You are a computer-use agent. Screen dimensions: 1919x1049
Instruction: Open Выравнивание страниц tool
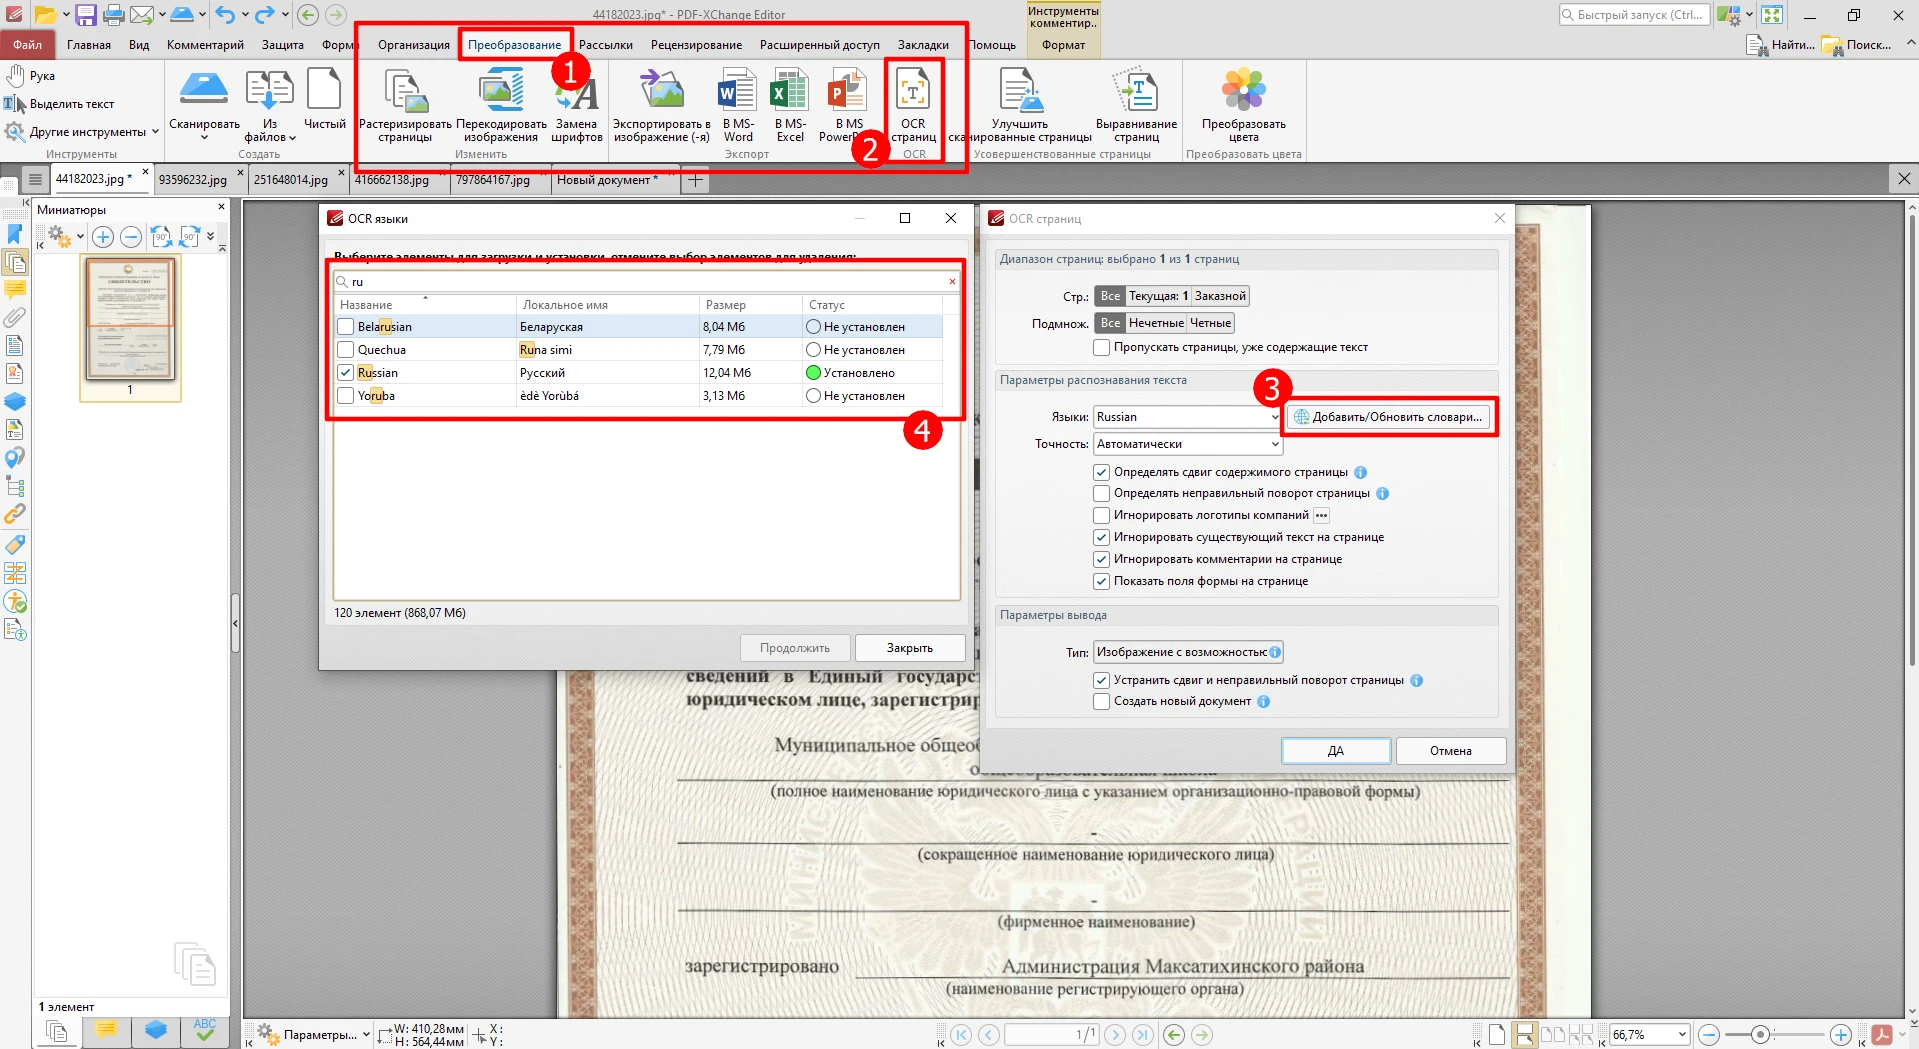pyautogui.click(x=1136, y=105)
